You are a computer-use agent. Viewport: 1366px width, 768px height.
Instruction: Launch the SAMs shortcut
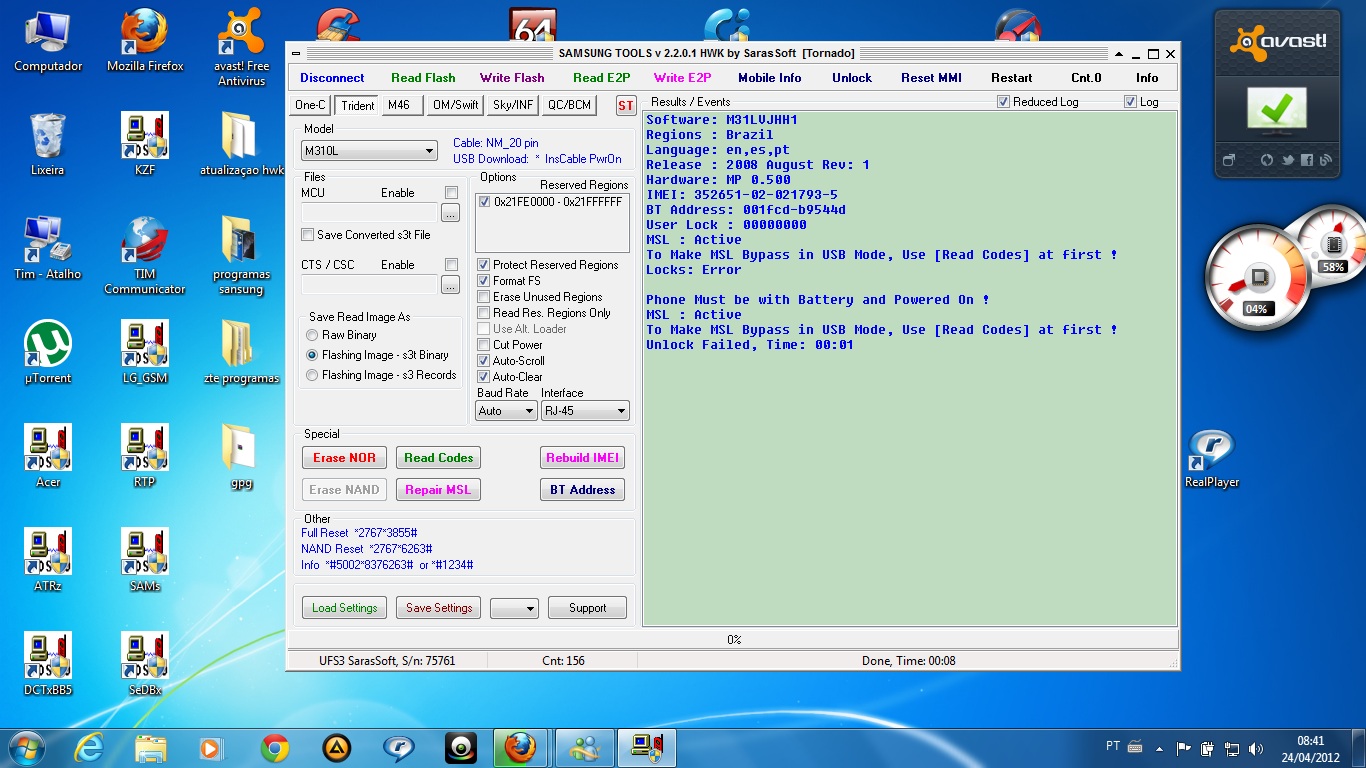[x=145, y=561]
